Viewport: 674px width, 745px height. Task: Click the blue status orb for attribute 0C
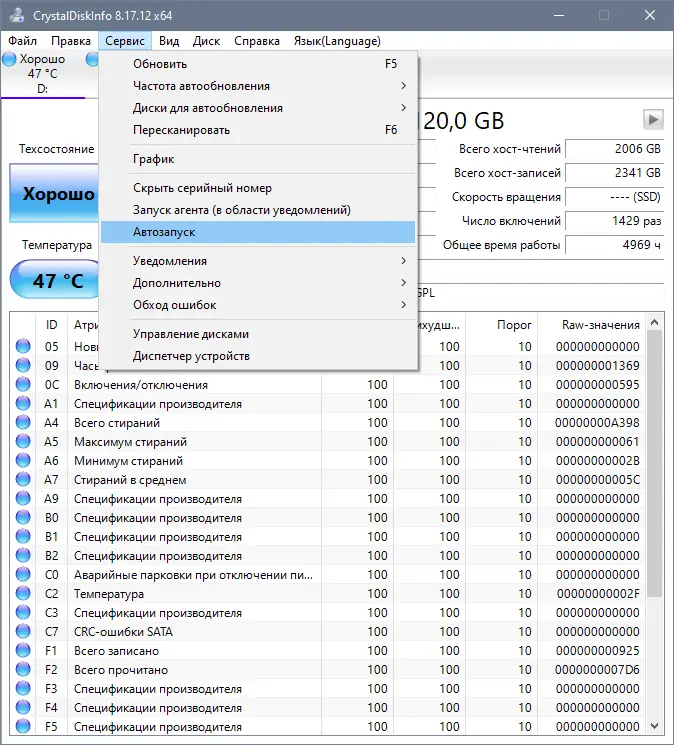(x=23, y=384)
